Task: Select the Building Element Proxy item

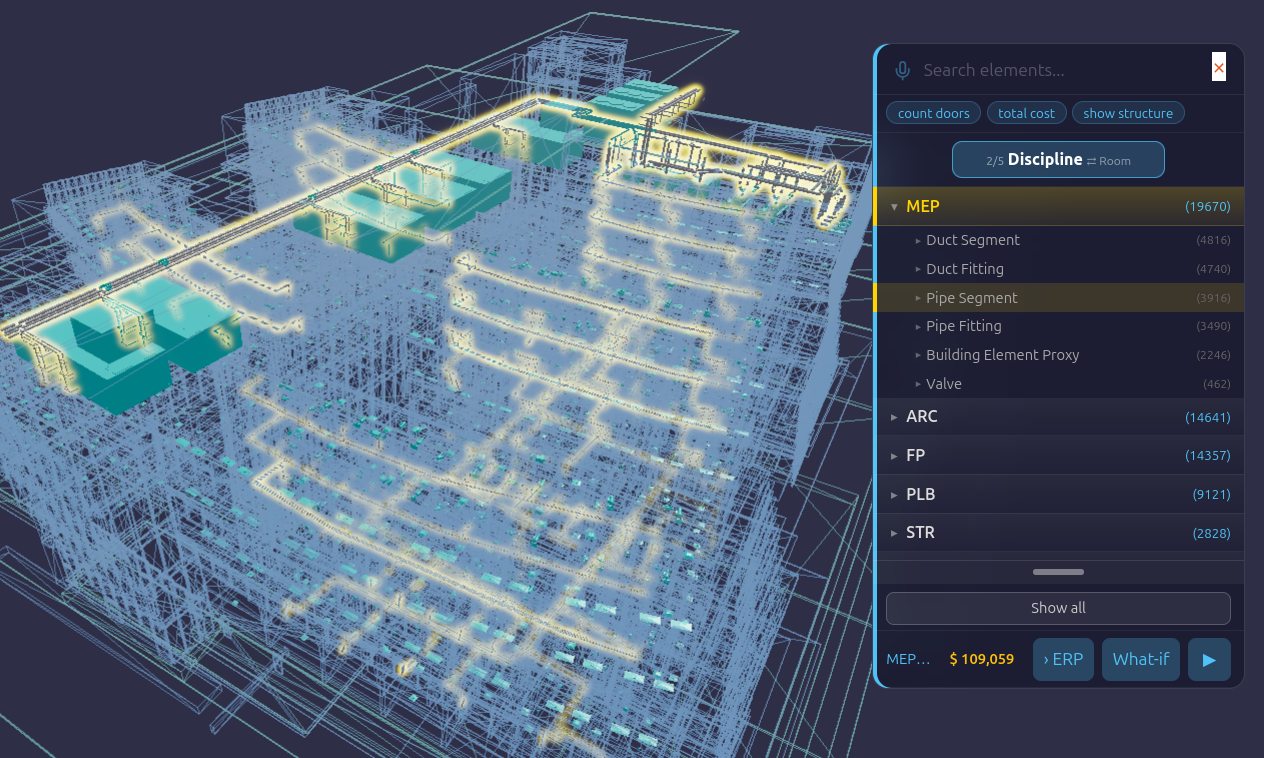Action: tap(1002, 355)
